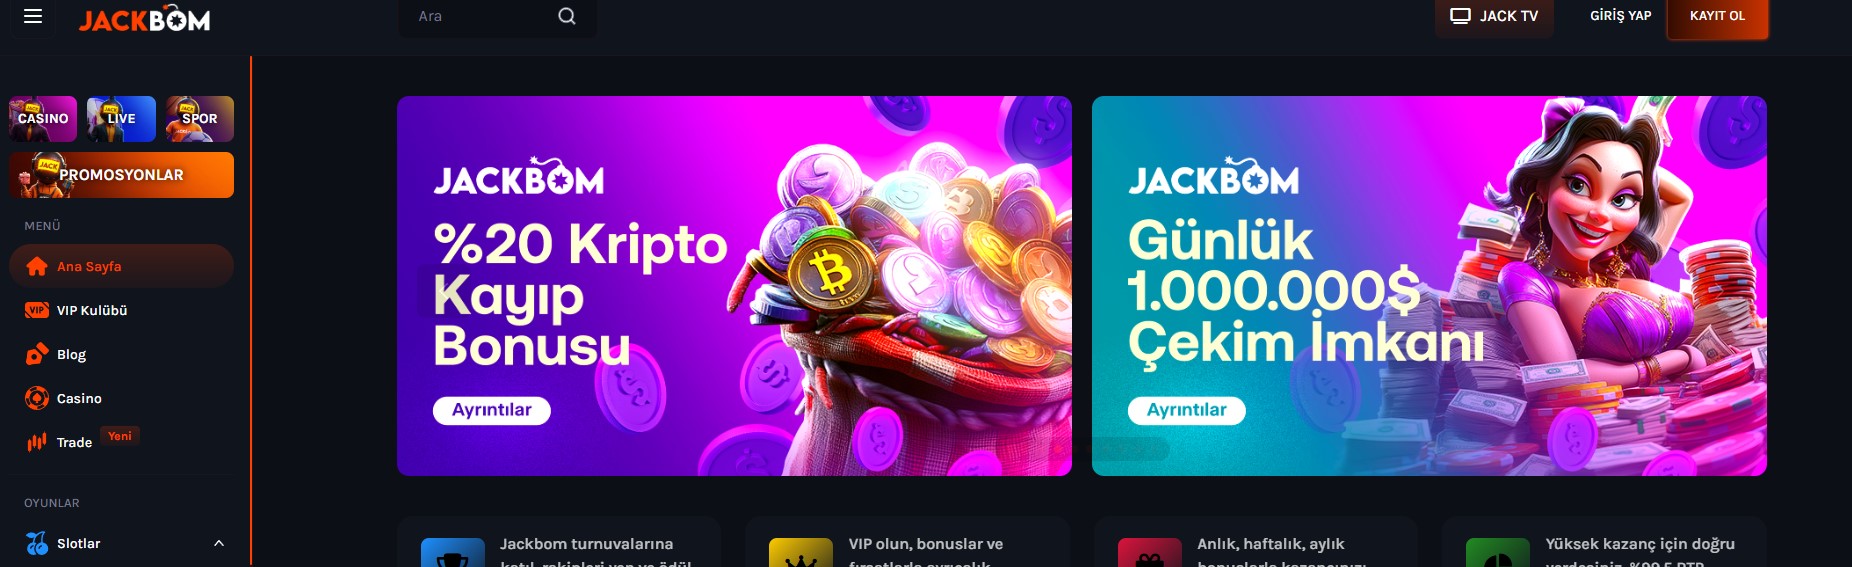Click the Jackbom logo
This screenshot has width=1852, height=567.
(x=145, y=19)
